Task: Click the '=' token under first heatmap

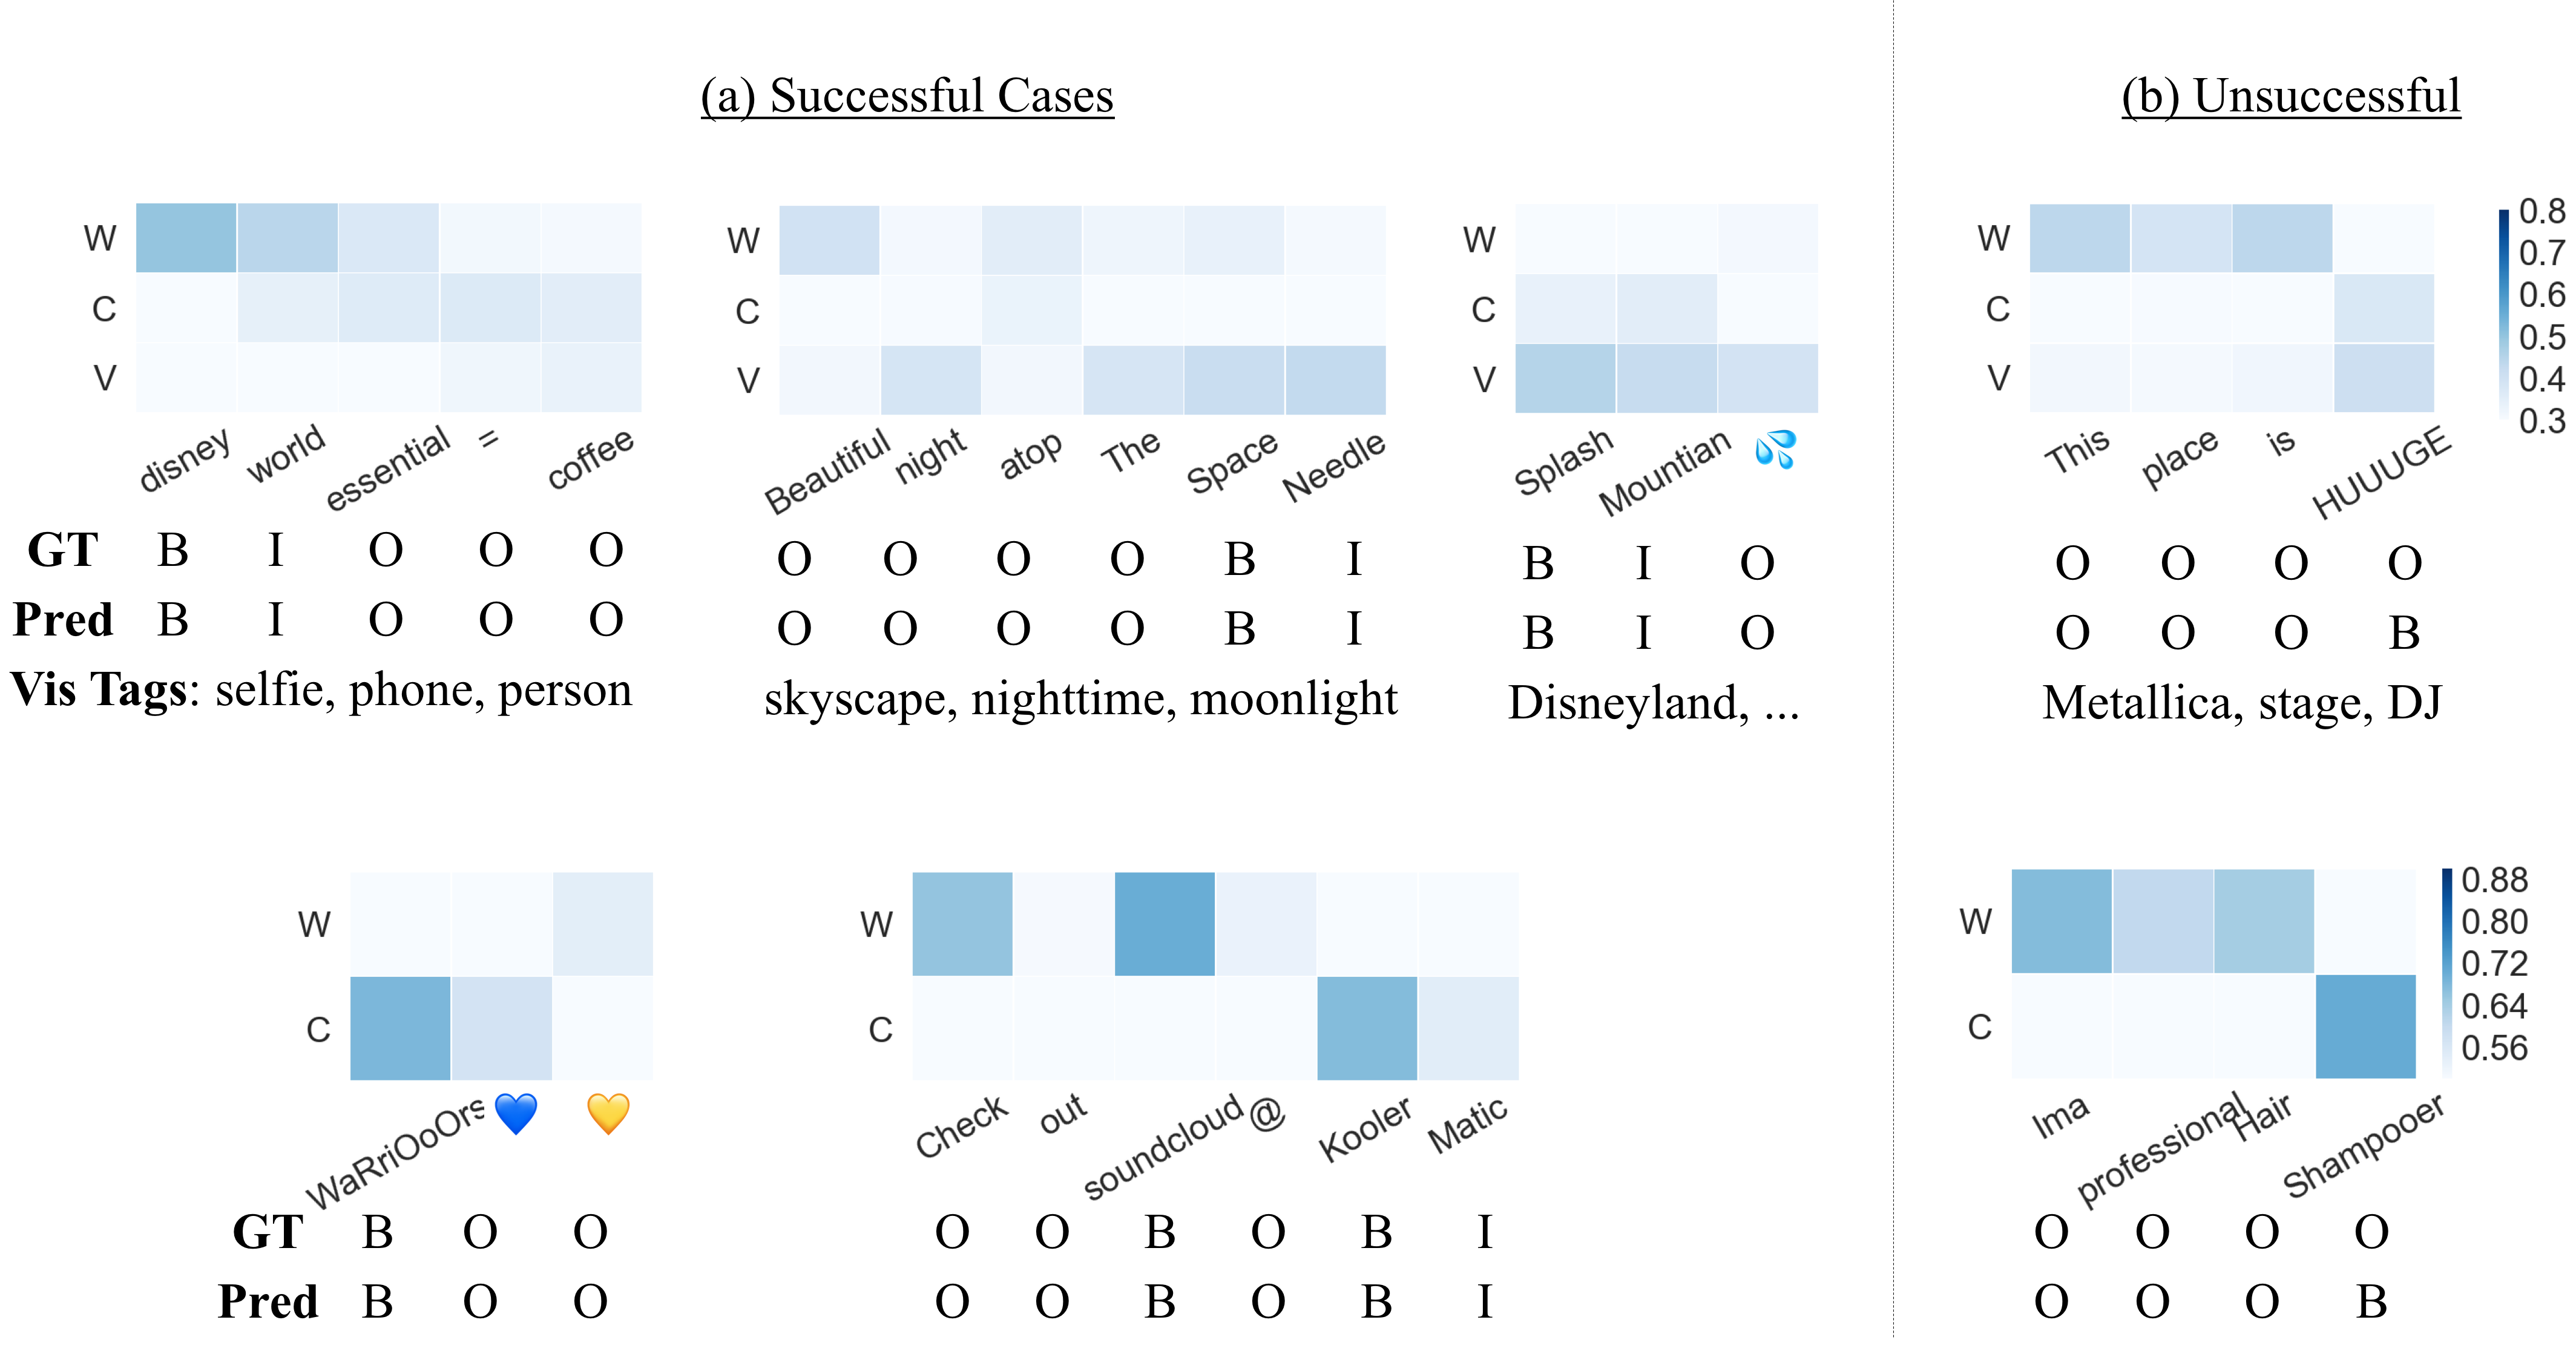Action: pyautogui.click(x=488, y=439)
